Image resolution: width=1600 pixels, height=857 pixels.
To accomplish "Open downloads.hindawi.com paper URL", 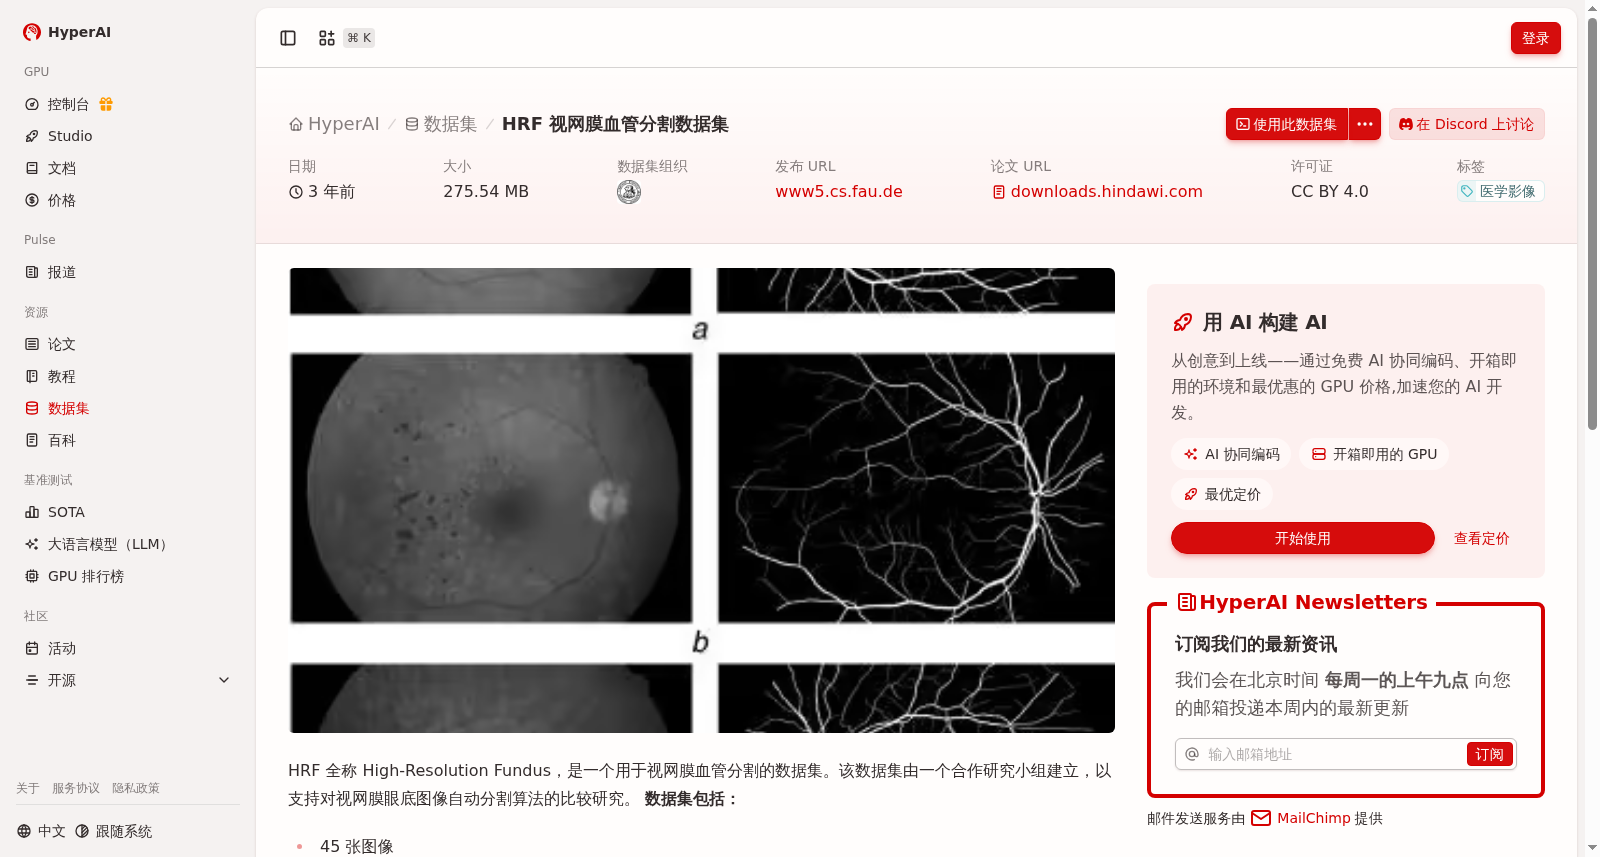I will coord(1097,192).
